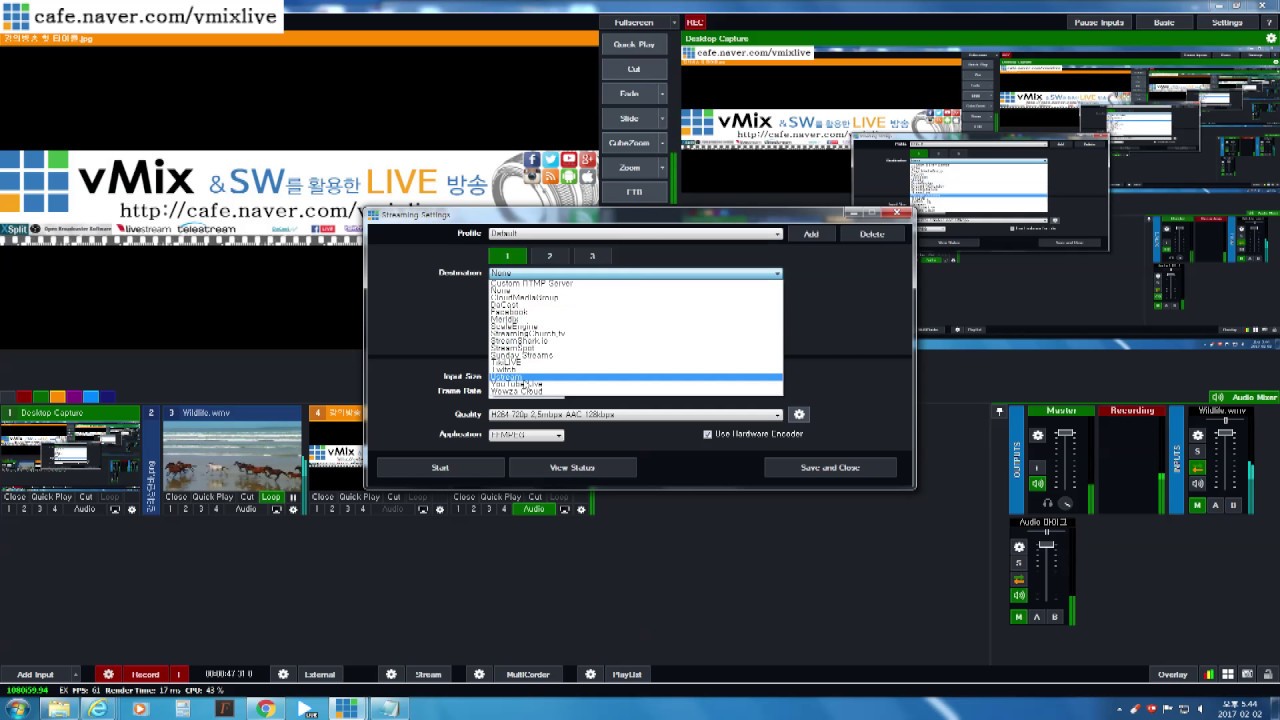Screen dimensions: 1280x720
Task: Open vMix taskbar icon
Action: click(347, 709)
